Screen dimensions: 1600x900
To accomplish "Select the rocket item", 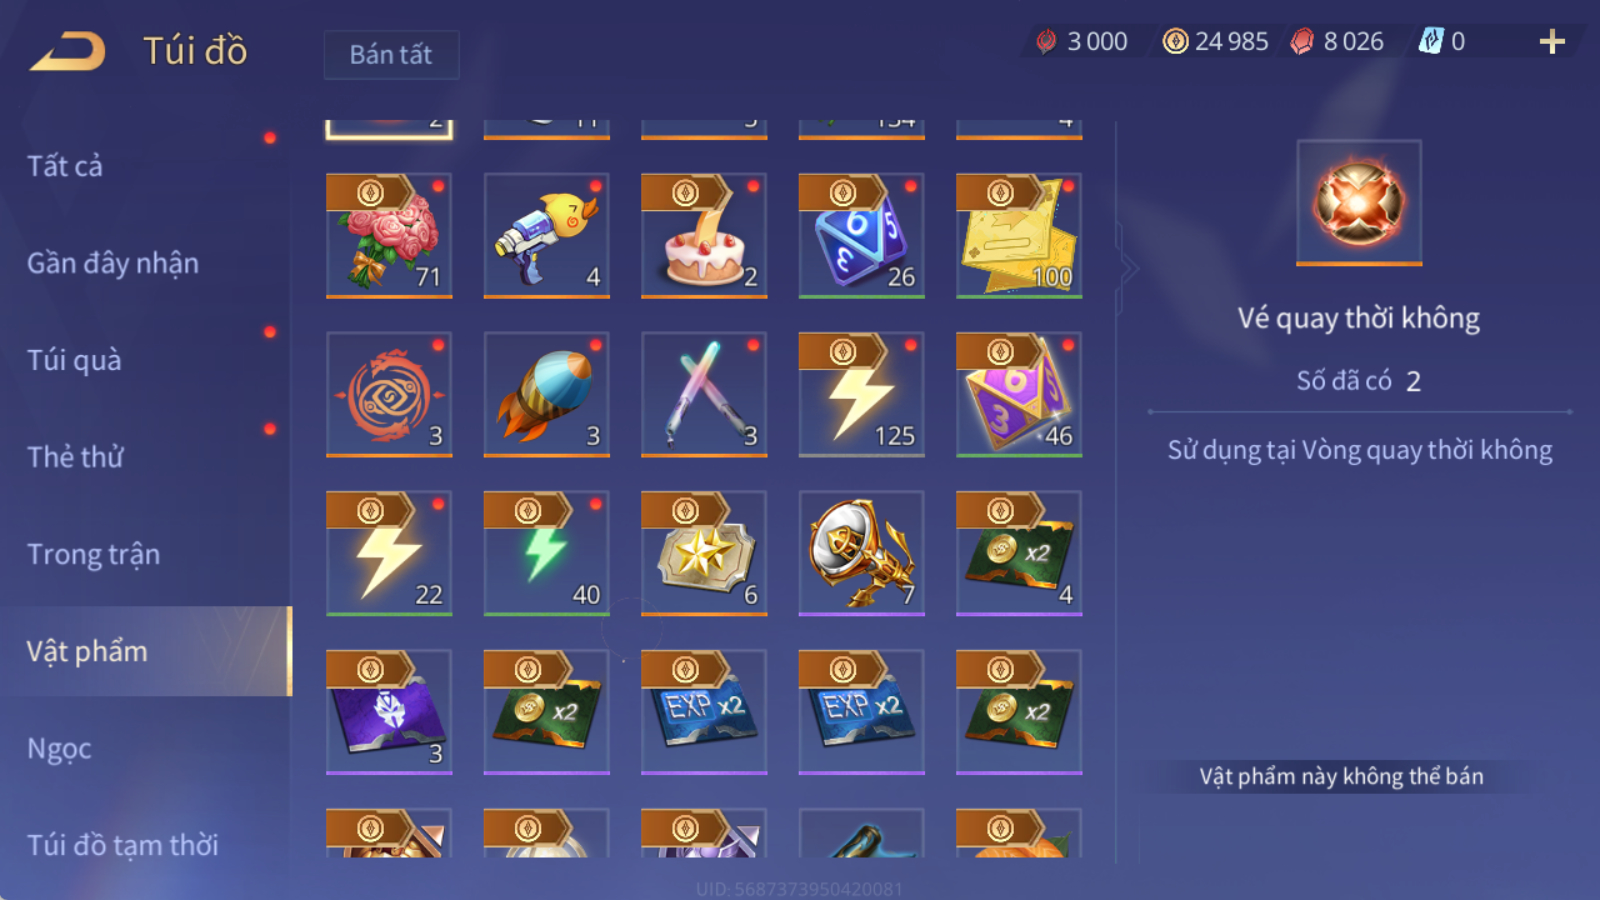I will 546,395.
